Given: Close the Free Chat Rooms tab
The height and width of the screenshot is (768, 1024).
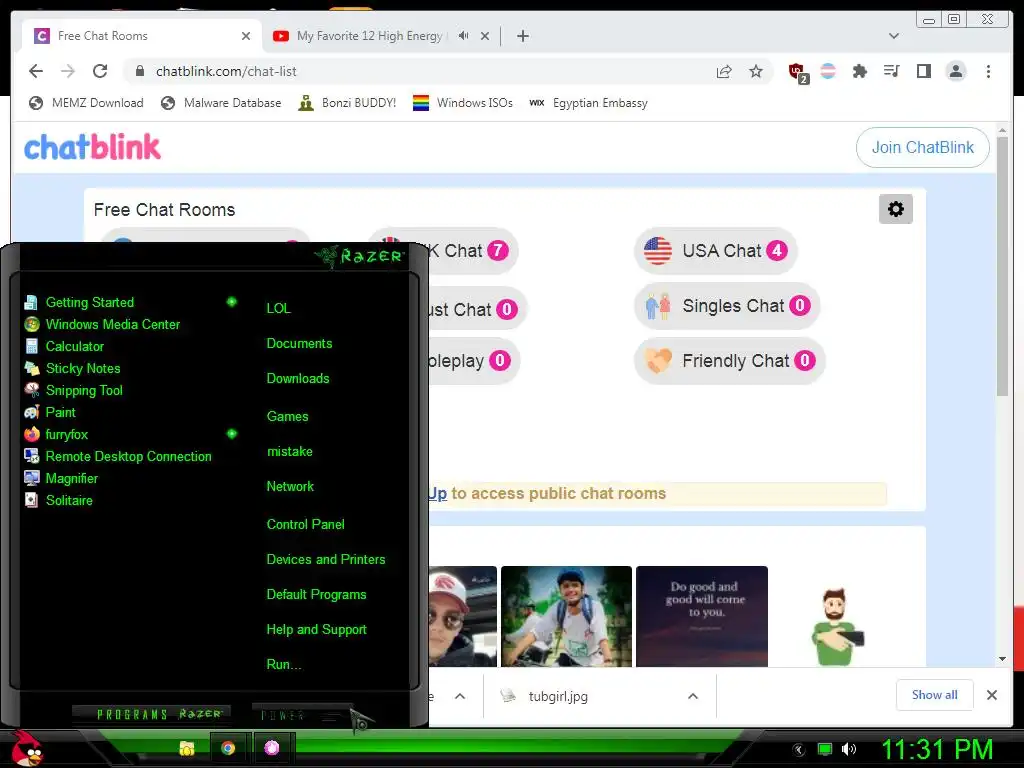Looking at the screenshot, I should point(246,36).
